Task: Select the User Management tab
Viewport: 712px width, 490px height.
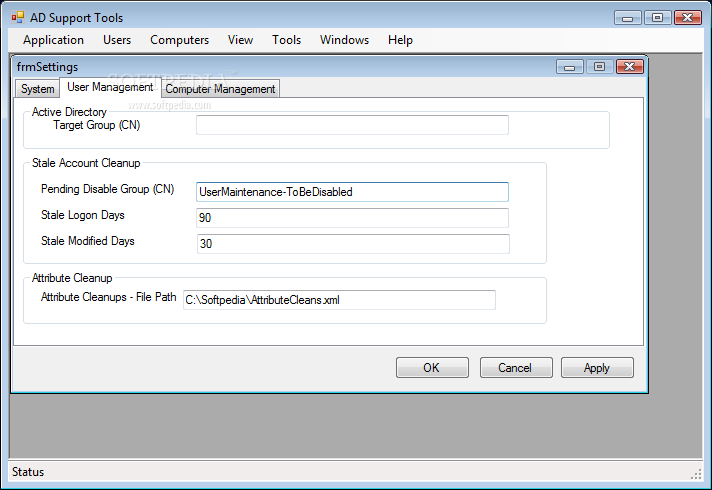Action: click(110, 87)
